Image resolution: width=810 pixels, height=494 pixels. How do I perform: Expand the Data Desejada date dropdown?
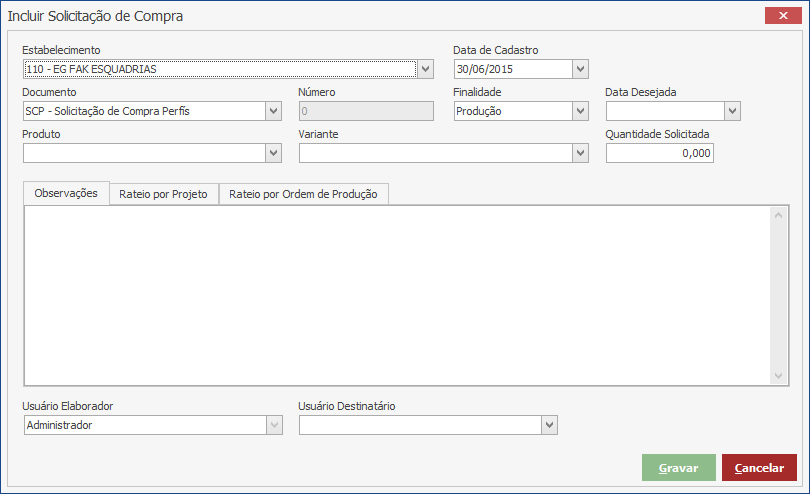click(x=732, y=111)
